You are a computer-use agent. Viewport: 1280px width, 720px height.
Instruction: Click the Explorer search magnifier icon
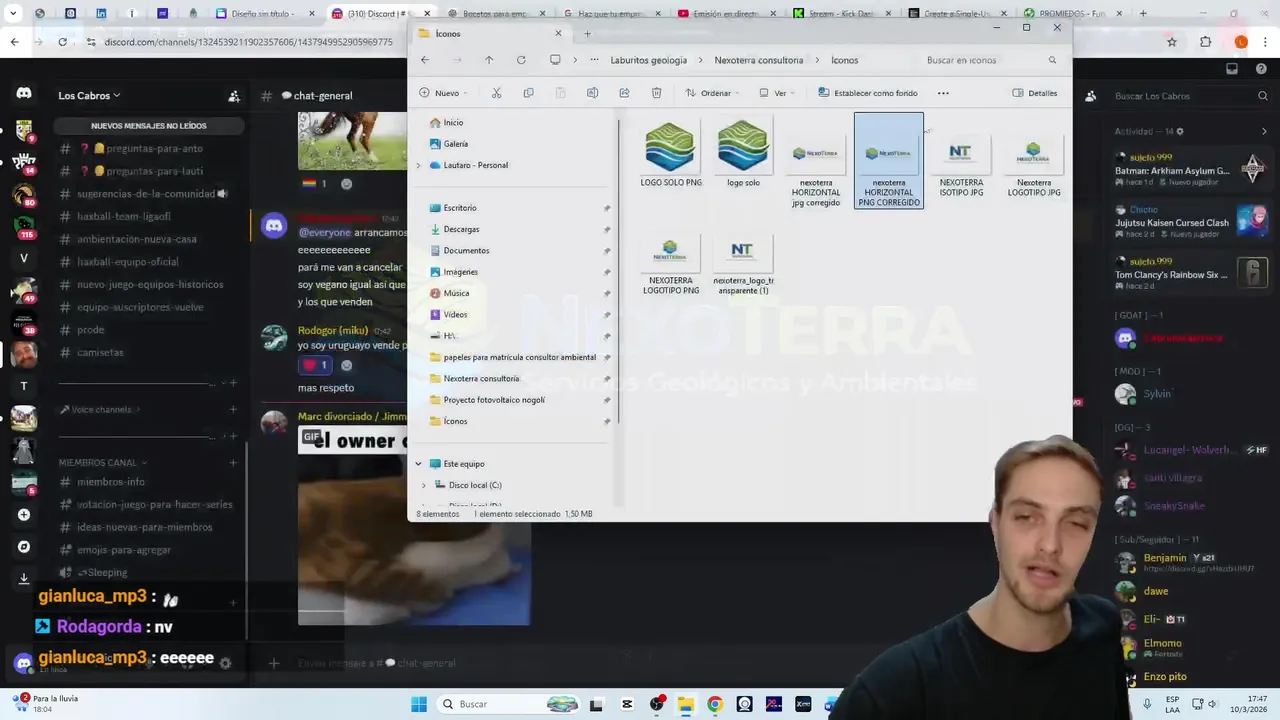(1052, 60)
